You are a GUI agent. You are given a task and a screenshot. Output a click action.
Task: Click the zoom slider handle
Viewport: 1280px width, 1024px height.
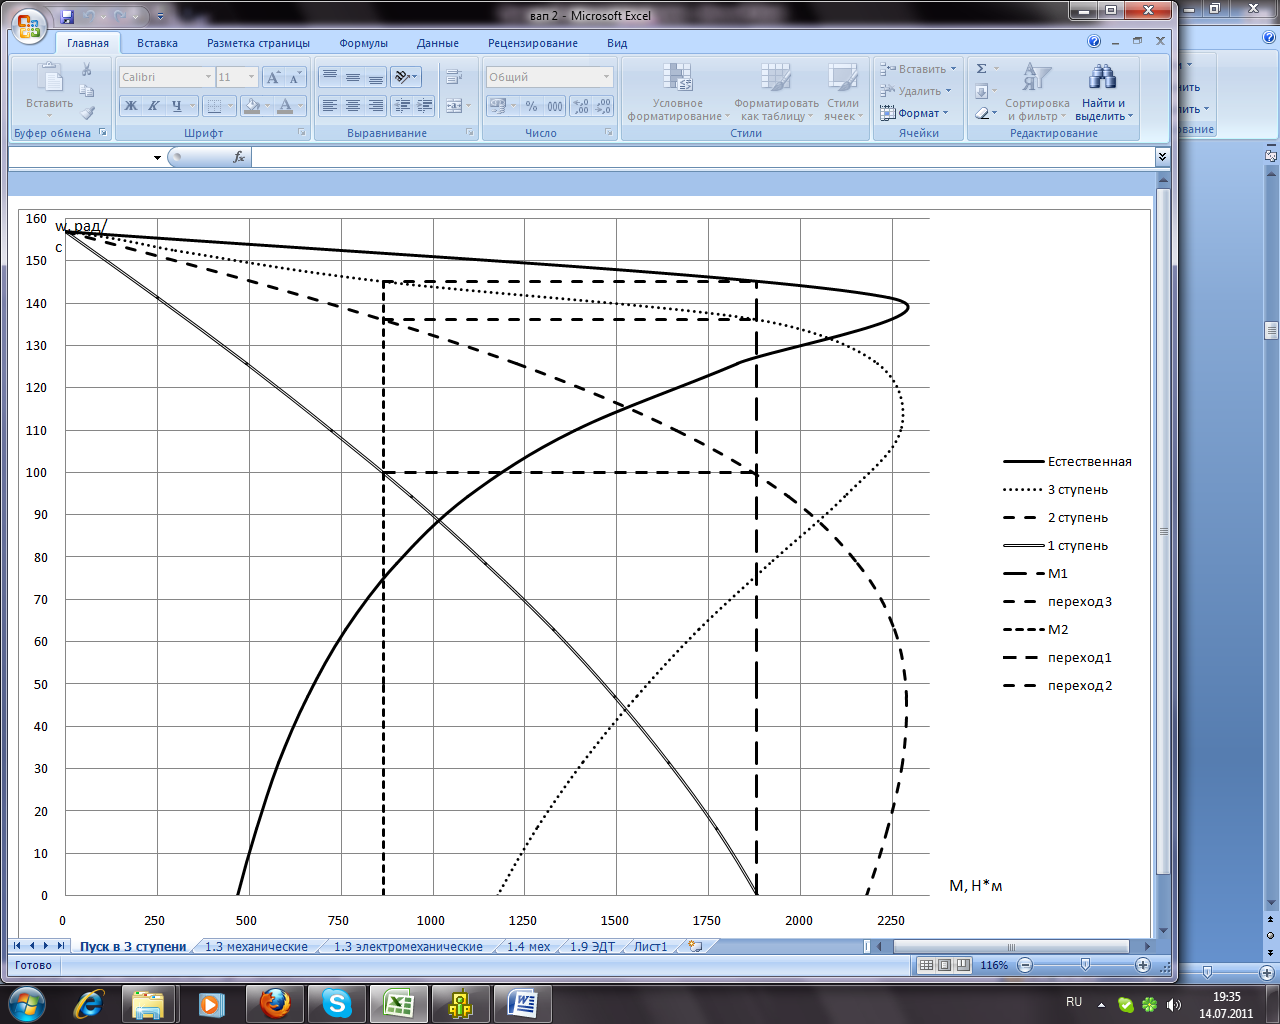pyautogui.click(x=1085, y=965)
